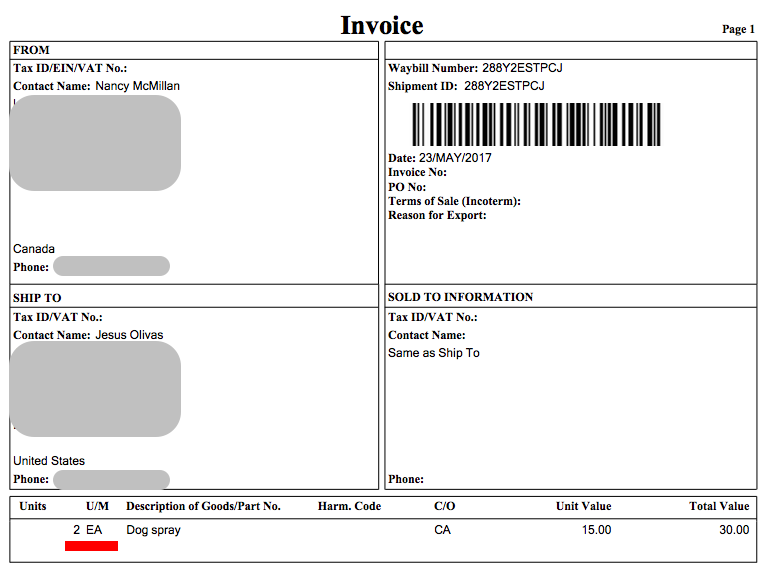
Task: Click the Waybill Number 288Y2ESTPCJ line
Action: (475, 68)
